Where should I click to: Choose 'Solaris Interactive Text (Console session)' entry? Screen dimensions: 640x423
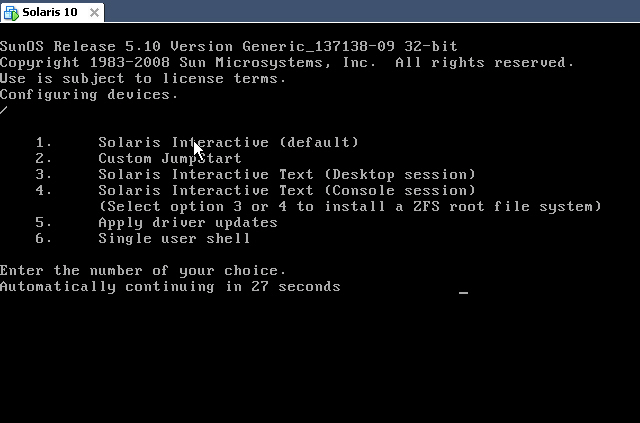[x=286, y=190]
